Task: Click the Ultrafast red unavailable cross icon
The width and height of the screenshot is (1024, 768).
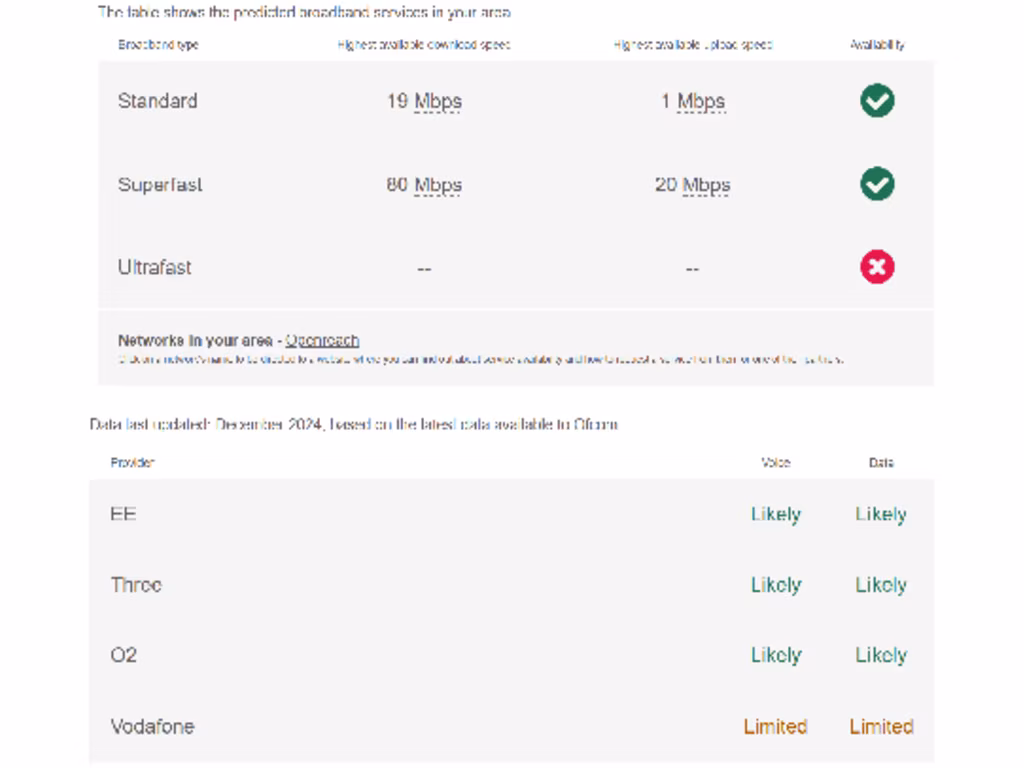Action: [x=877, y=267]
